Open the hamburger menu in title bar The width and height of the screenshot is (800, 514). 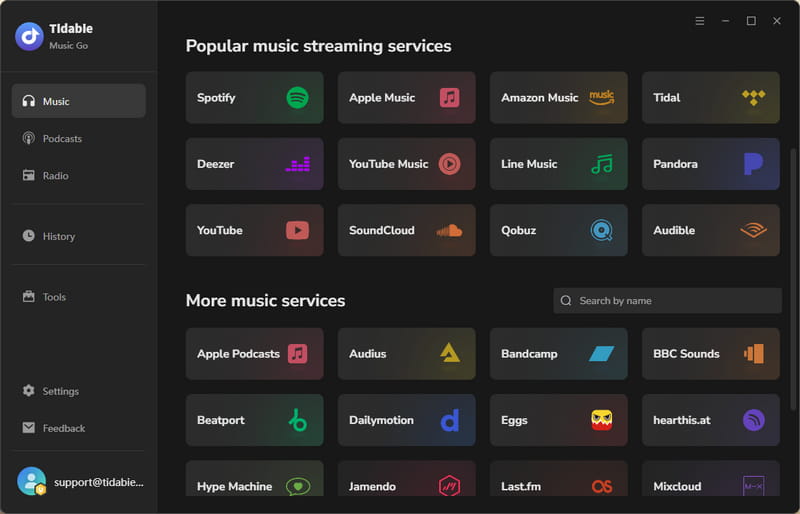[x=700, y=21]
